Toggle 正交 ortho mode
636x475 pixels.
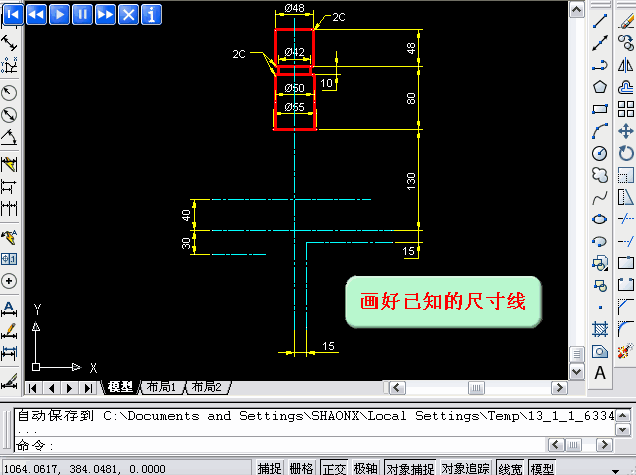pos(334,469)
